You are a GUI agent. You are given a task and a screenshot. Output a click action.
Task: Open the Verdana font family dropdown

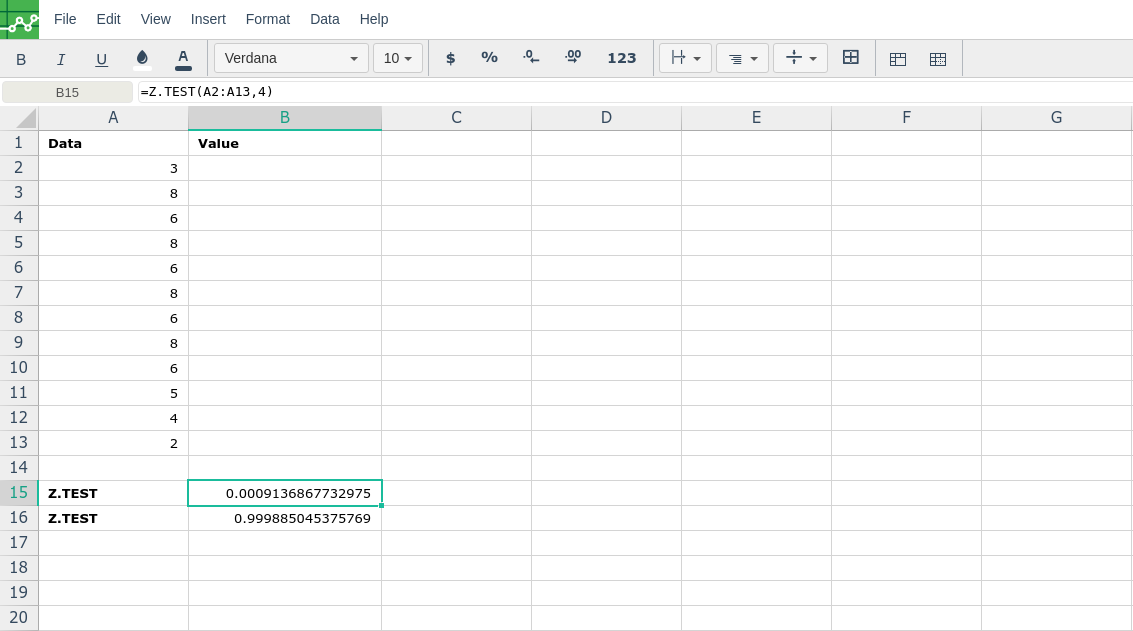click(291, 58)
